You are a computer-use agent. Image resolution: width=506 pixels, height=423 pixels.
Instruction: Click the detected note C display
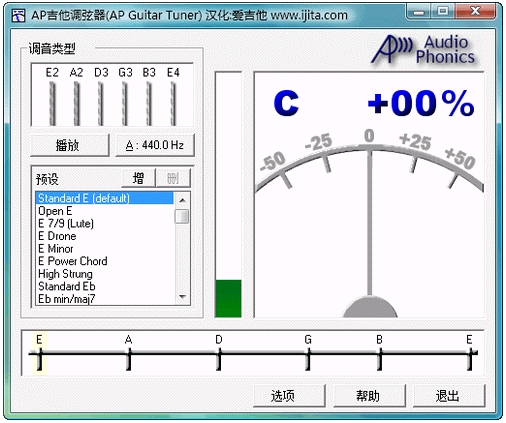tap(286, 103)
